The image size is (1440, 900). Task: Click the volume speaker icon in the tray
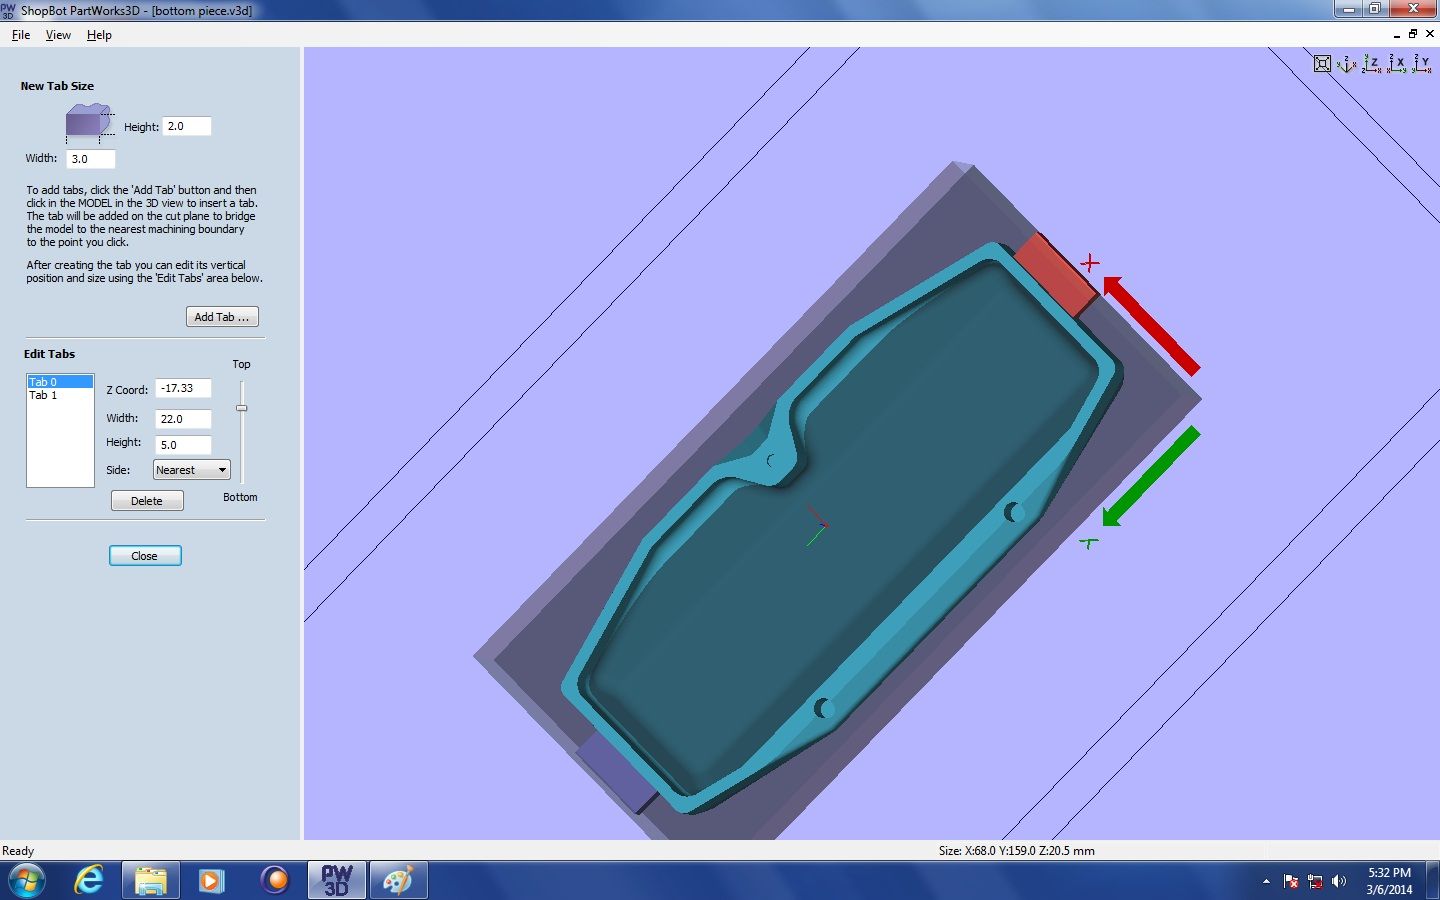point(1340,883)
